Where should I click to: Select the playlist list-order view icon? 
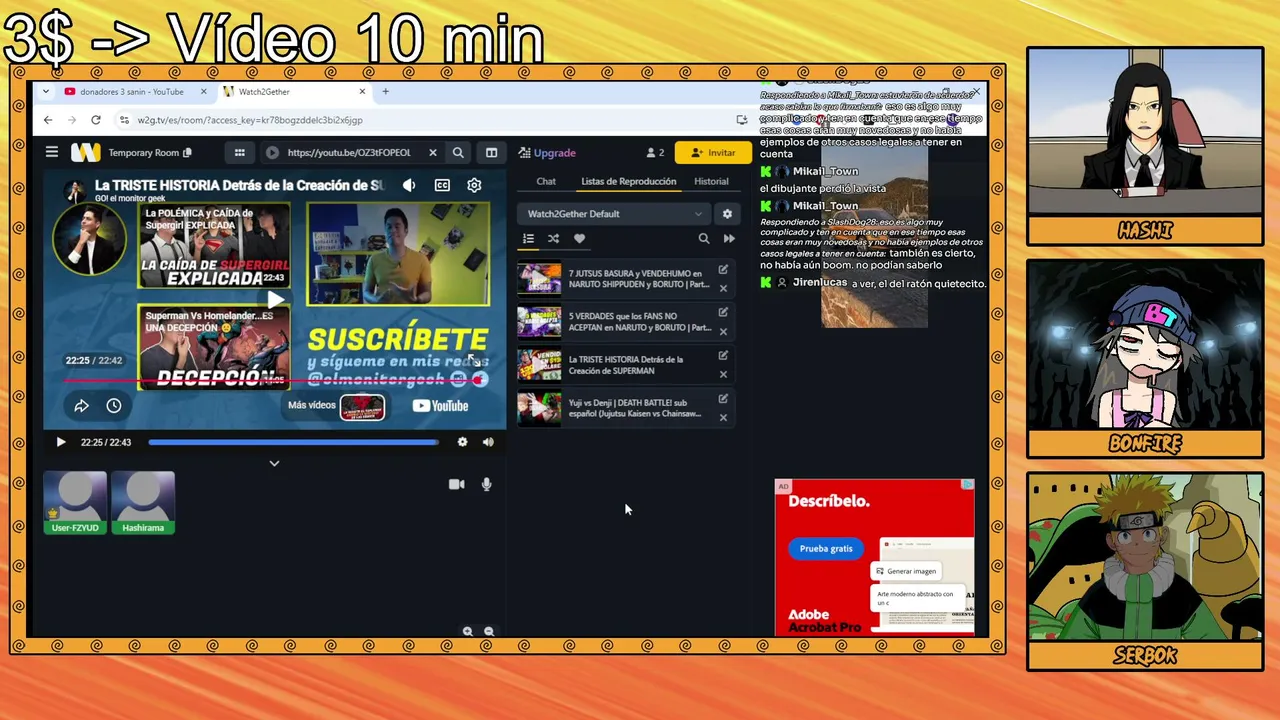coord(528,238)
